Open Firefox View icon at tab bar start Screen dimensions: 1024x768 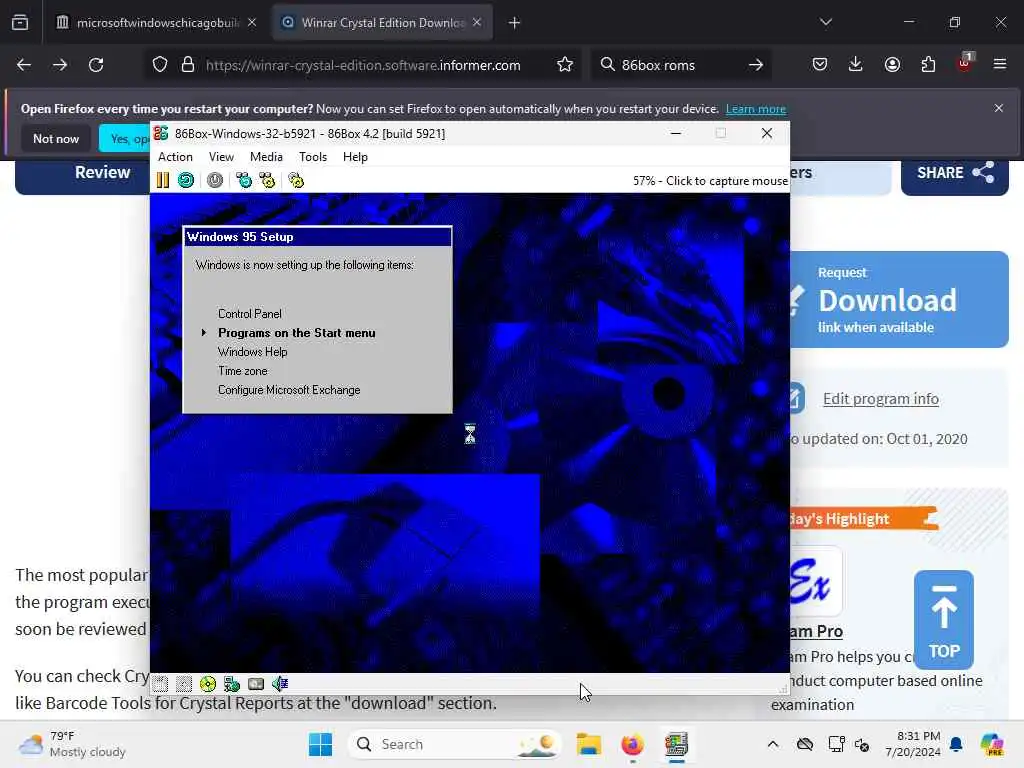[20, 22]
